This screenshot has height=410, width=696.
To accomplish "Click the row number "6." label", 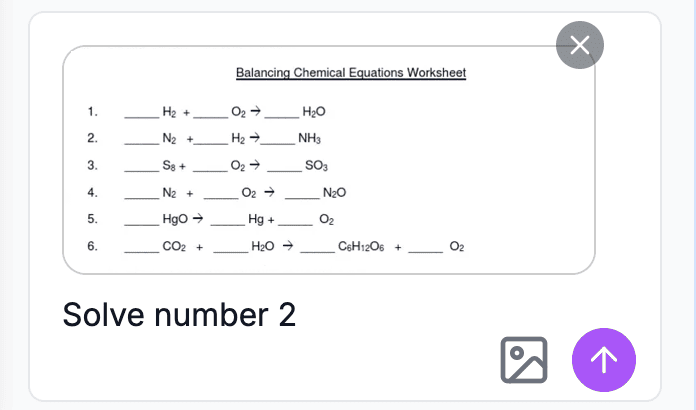I will [92, 245].
